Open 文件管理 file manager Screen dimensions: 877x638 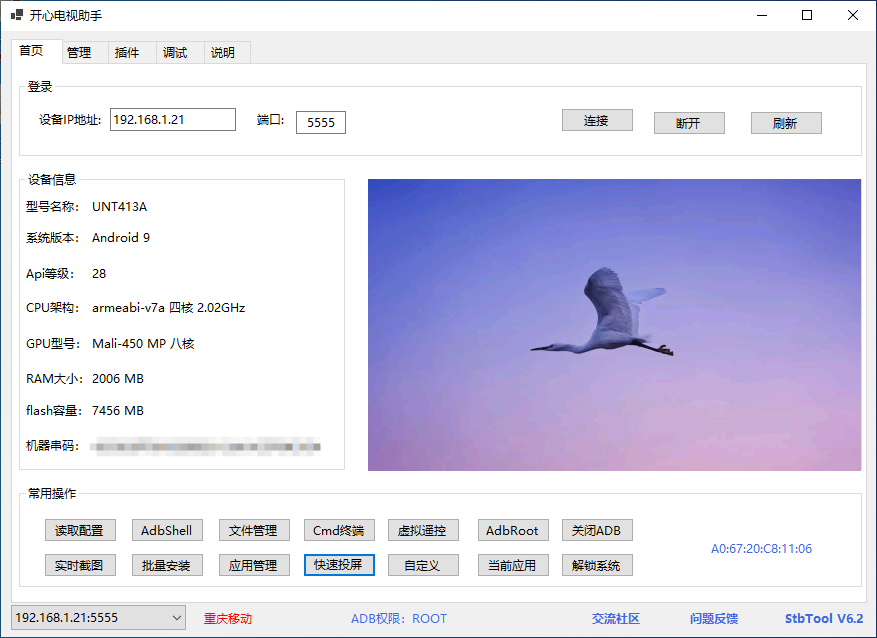[x=253, y=531]
